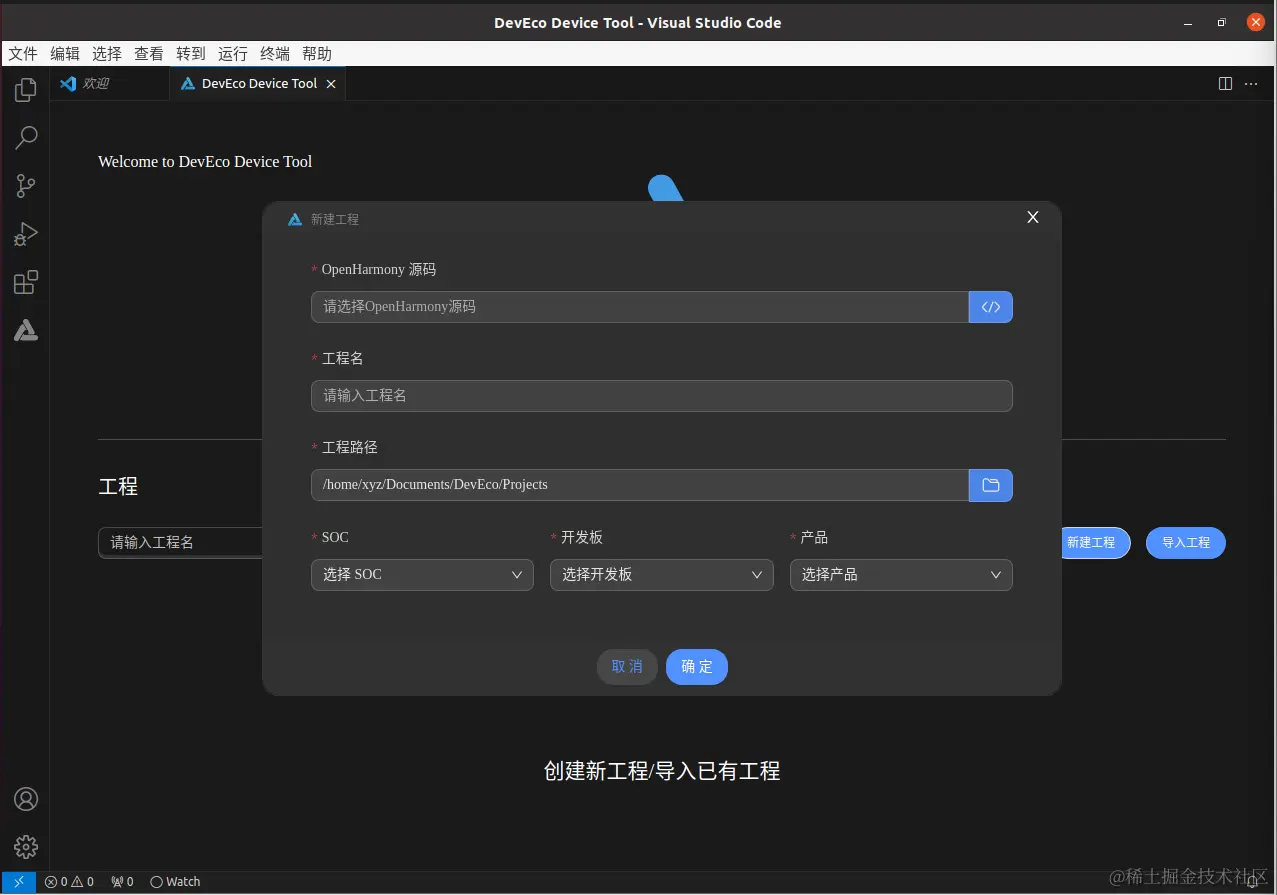
Task: Open the 终端 menu
Action: pos(275,54)
